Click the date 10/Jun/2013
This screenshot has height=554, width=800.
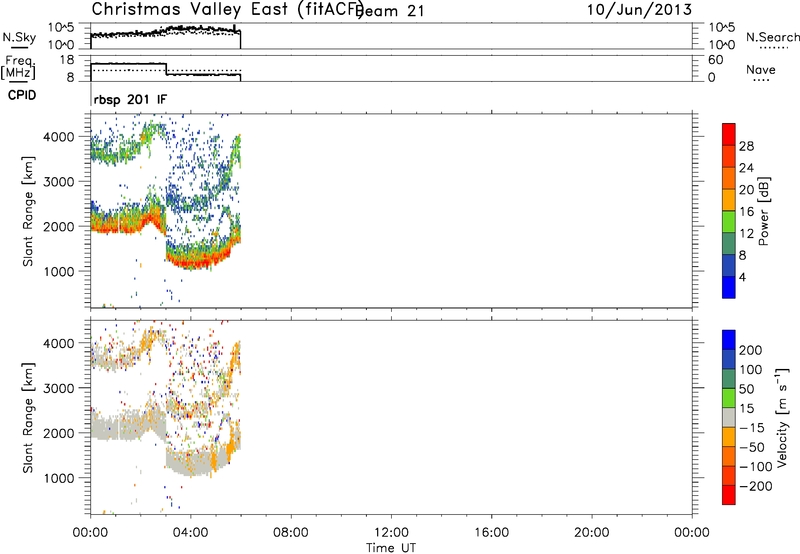(x=639, y=10)
